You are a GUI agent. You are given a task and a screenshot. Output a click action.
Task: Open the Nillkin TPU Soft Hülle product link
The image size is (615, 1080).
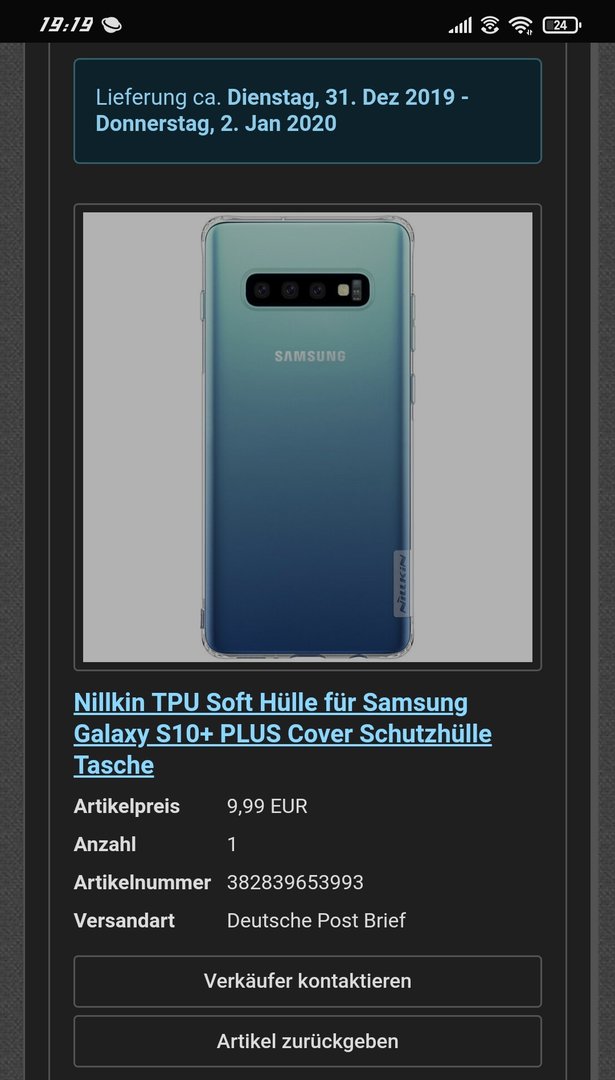point(282,734)
